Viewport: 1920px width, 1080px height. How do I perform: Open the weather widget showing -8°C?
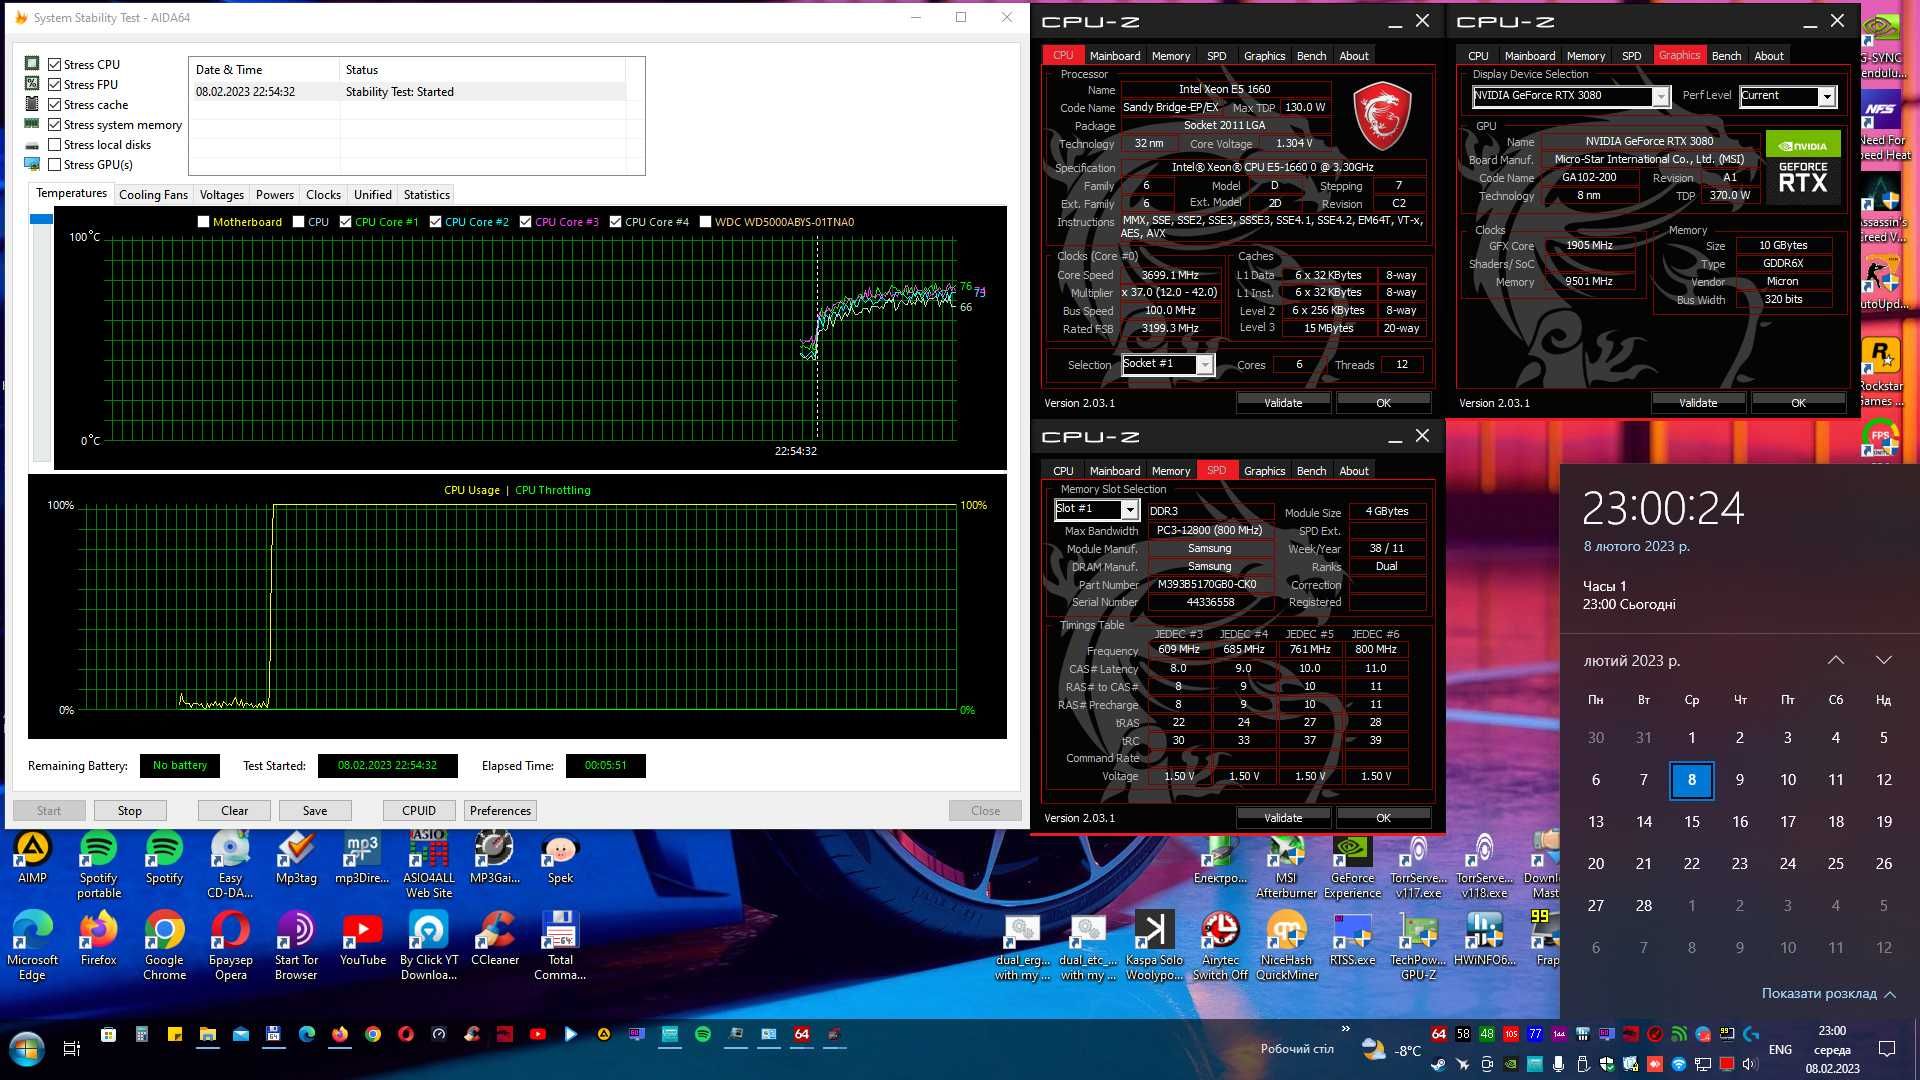pyautogui.click(x=1391, y=1049)
